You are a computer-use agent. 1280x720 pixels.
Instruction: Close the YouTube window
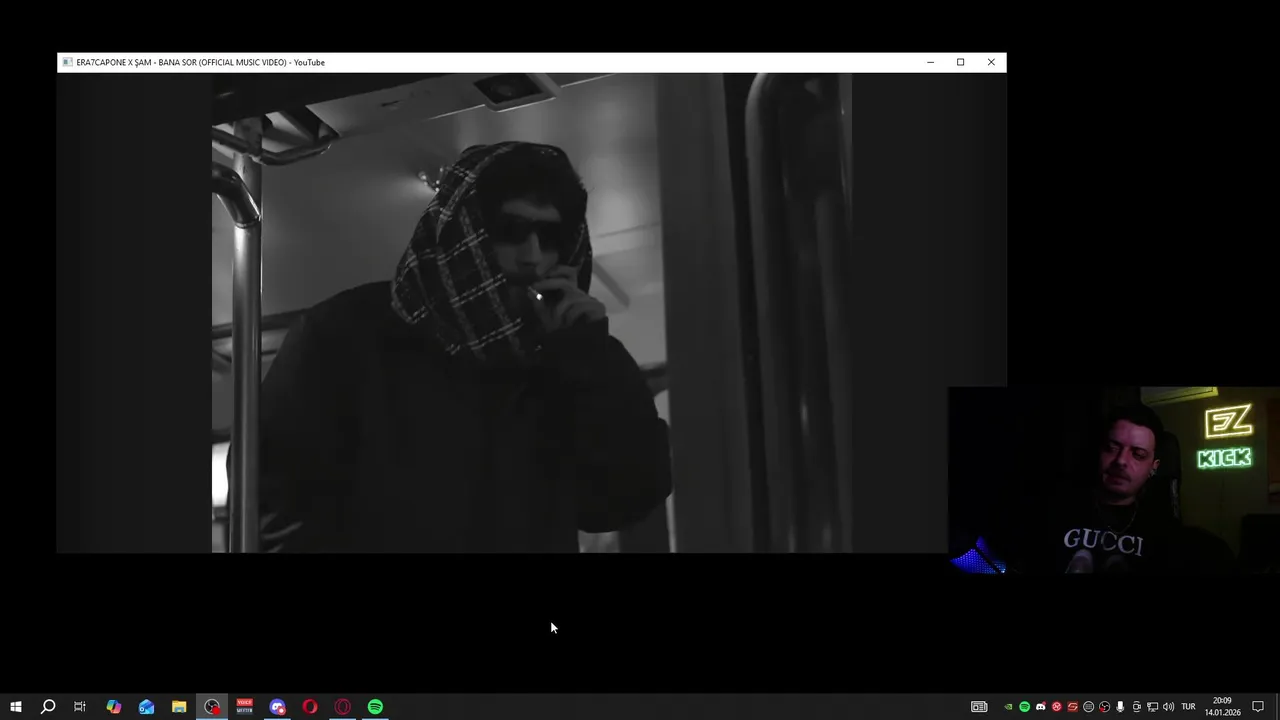(991, 62)
